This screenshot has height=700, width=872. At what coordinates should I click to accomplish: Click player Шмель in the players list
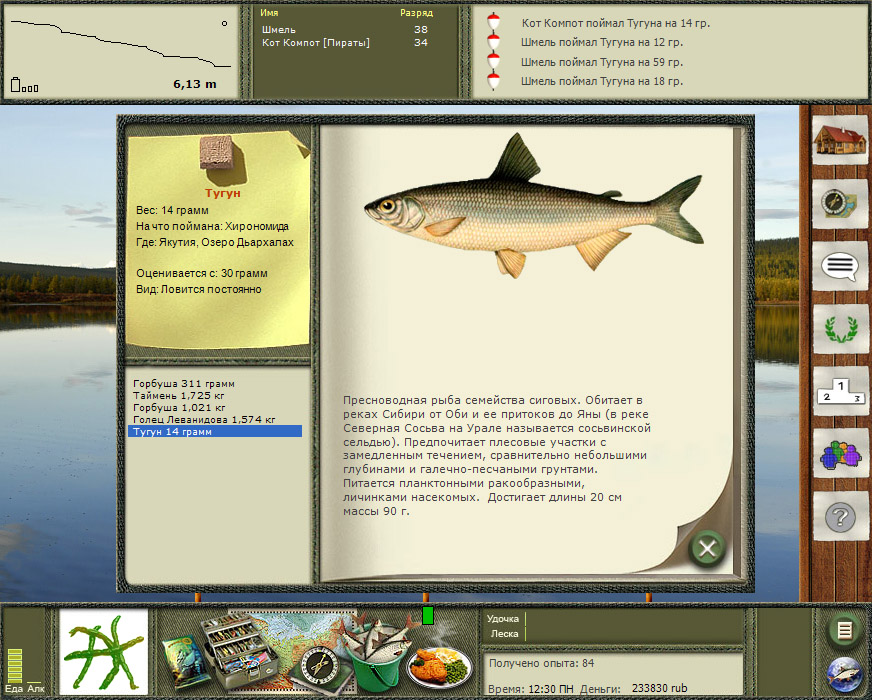[278, 30]
